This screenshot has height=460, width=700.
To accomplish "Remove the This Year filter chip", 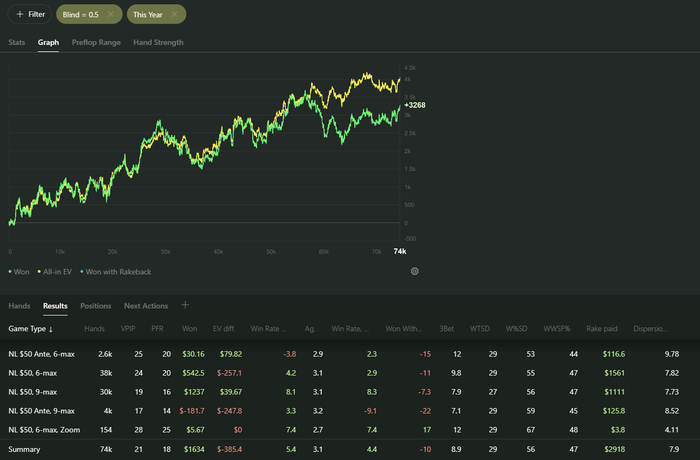I will click(175, 14).
